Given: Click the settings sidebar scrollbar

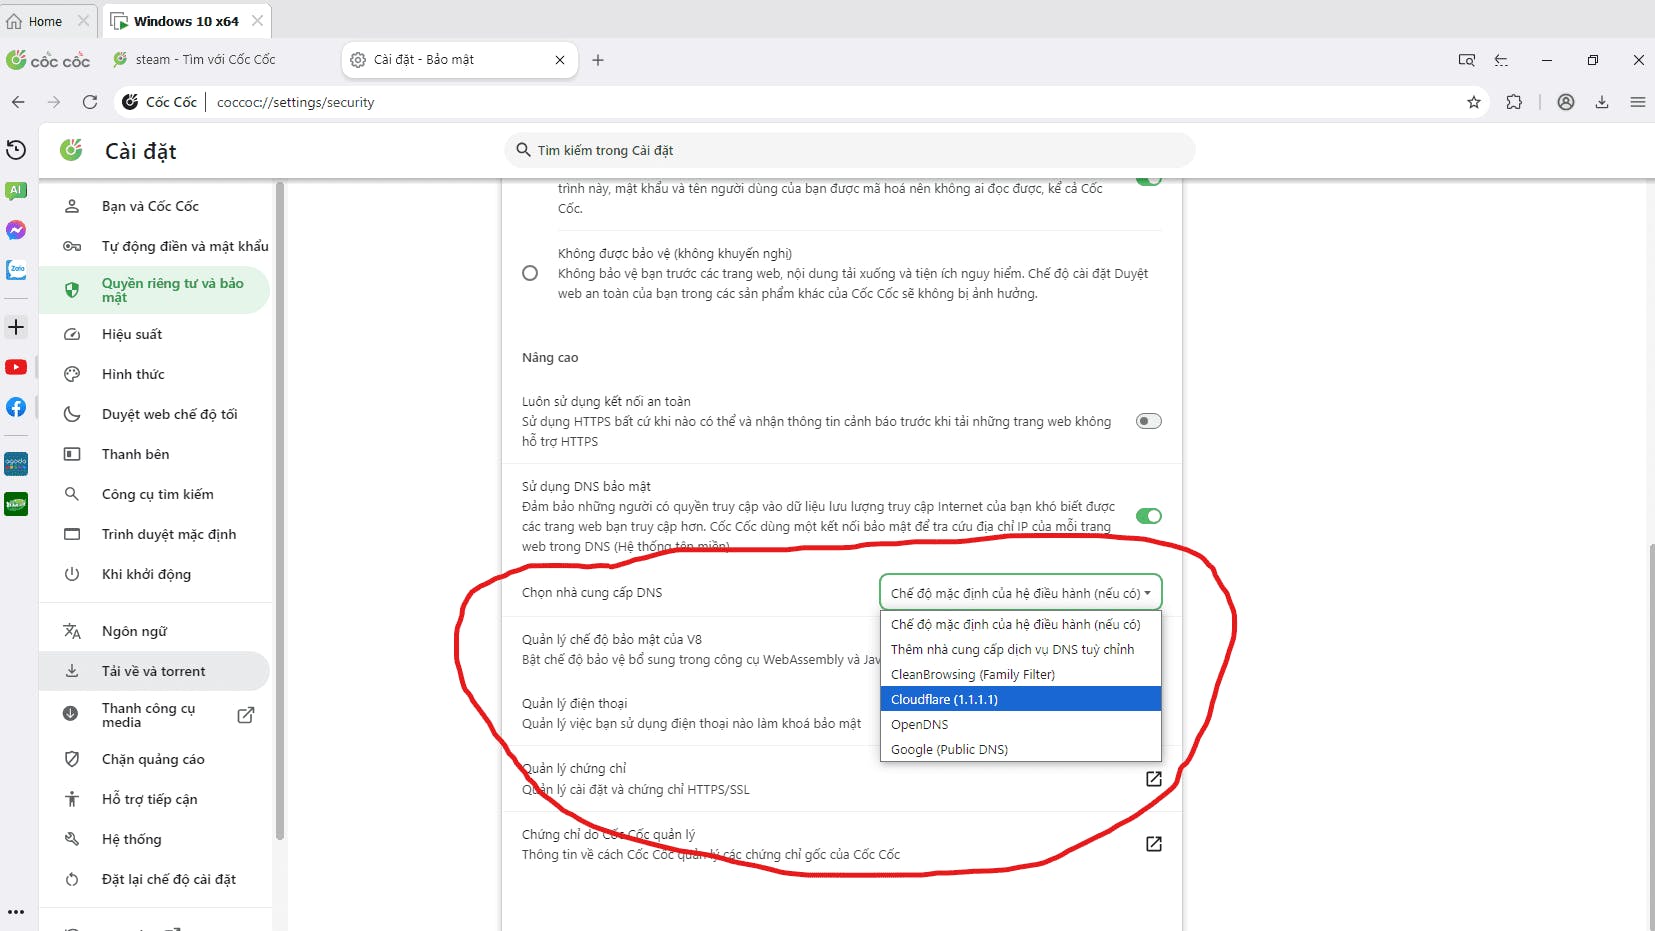Looking at the screenshot, I should (280, 510).
